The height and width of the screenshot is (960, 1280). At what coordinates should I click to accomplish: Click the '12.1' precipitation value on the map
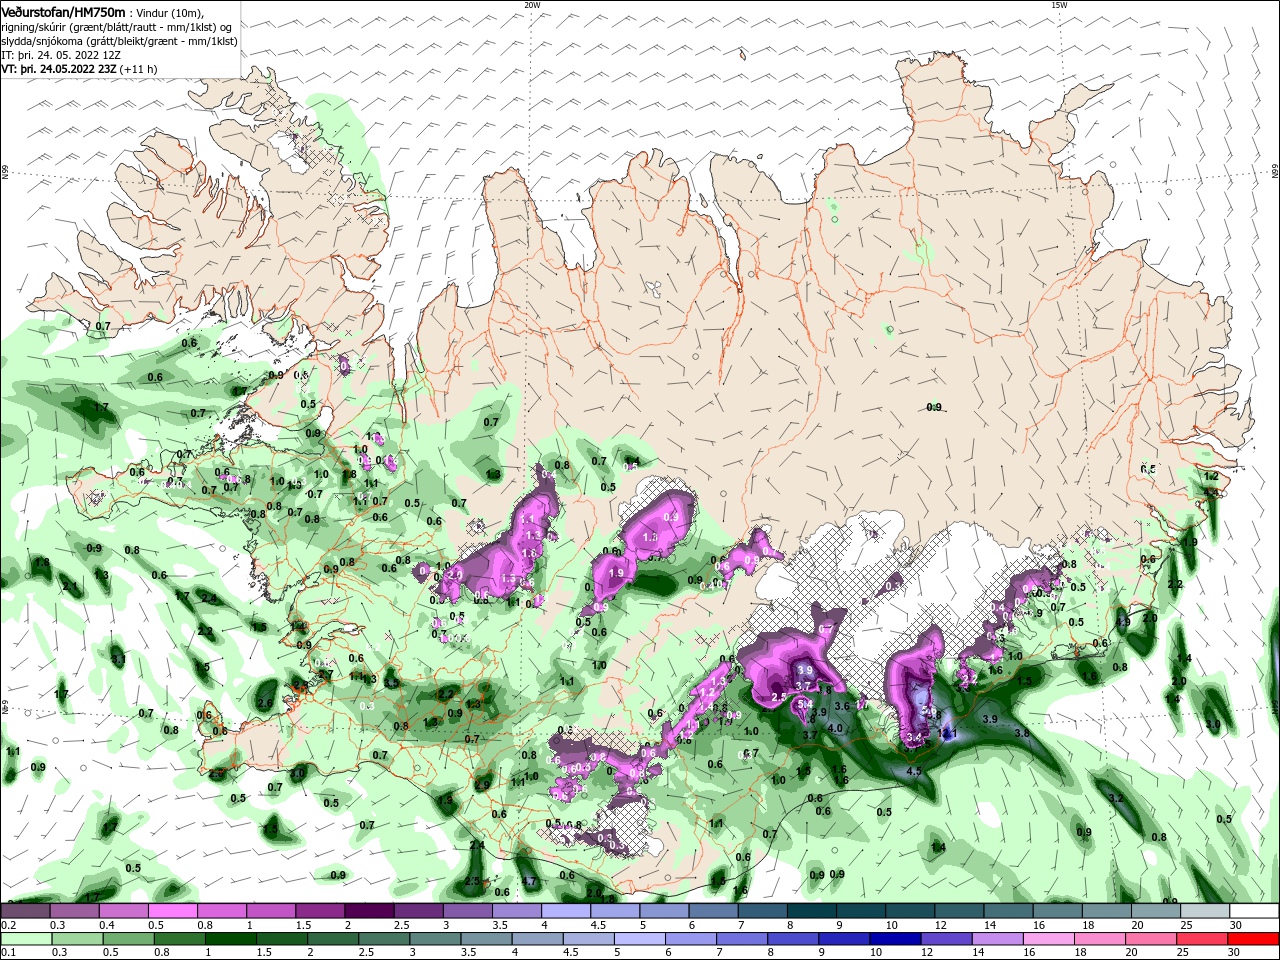948,733
